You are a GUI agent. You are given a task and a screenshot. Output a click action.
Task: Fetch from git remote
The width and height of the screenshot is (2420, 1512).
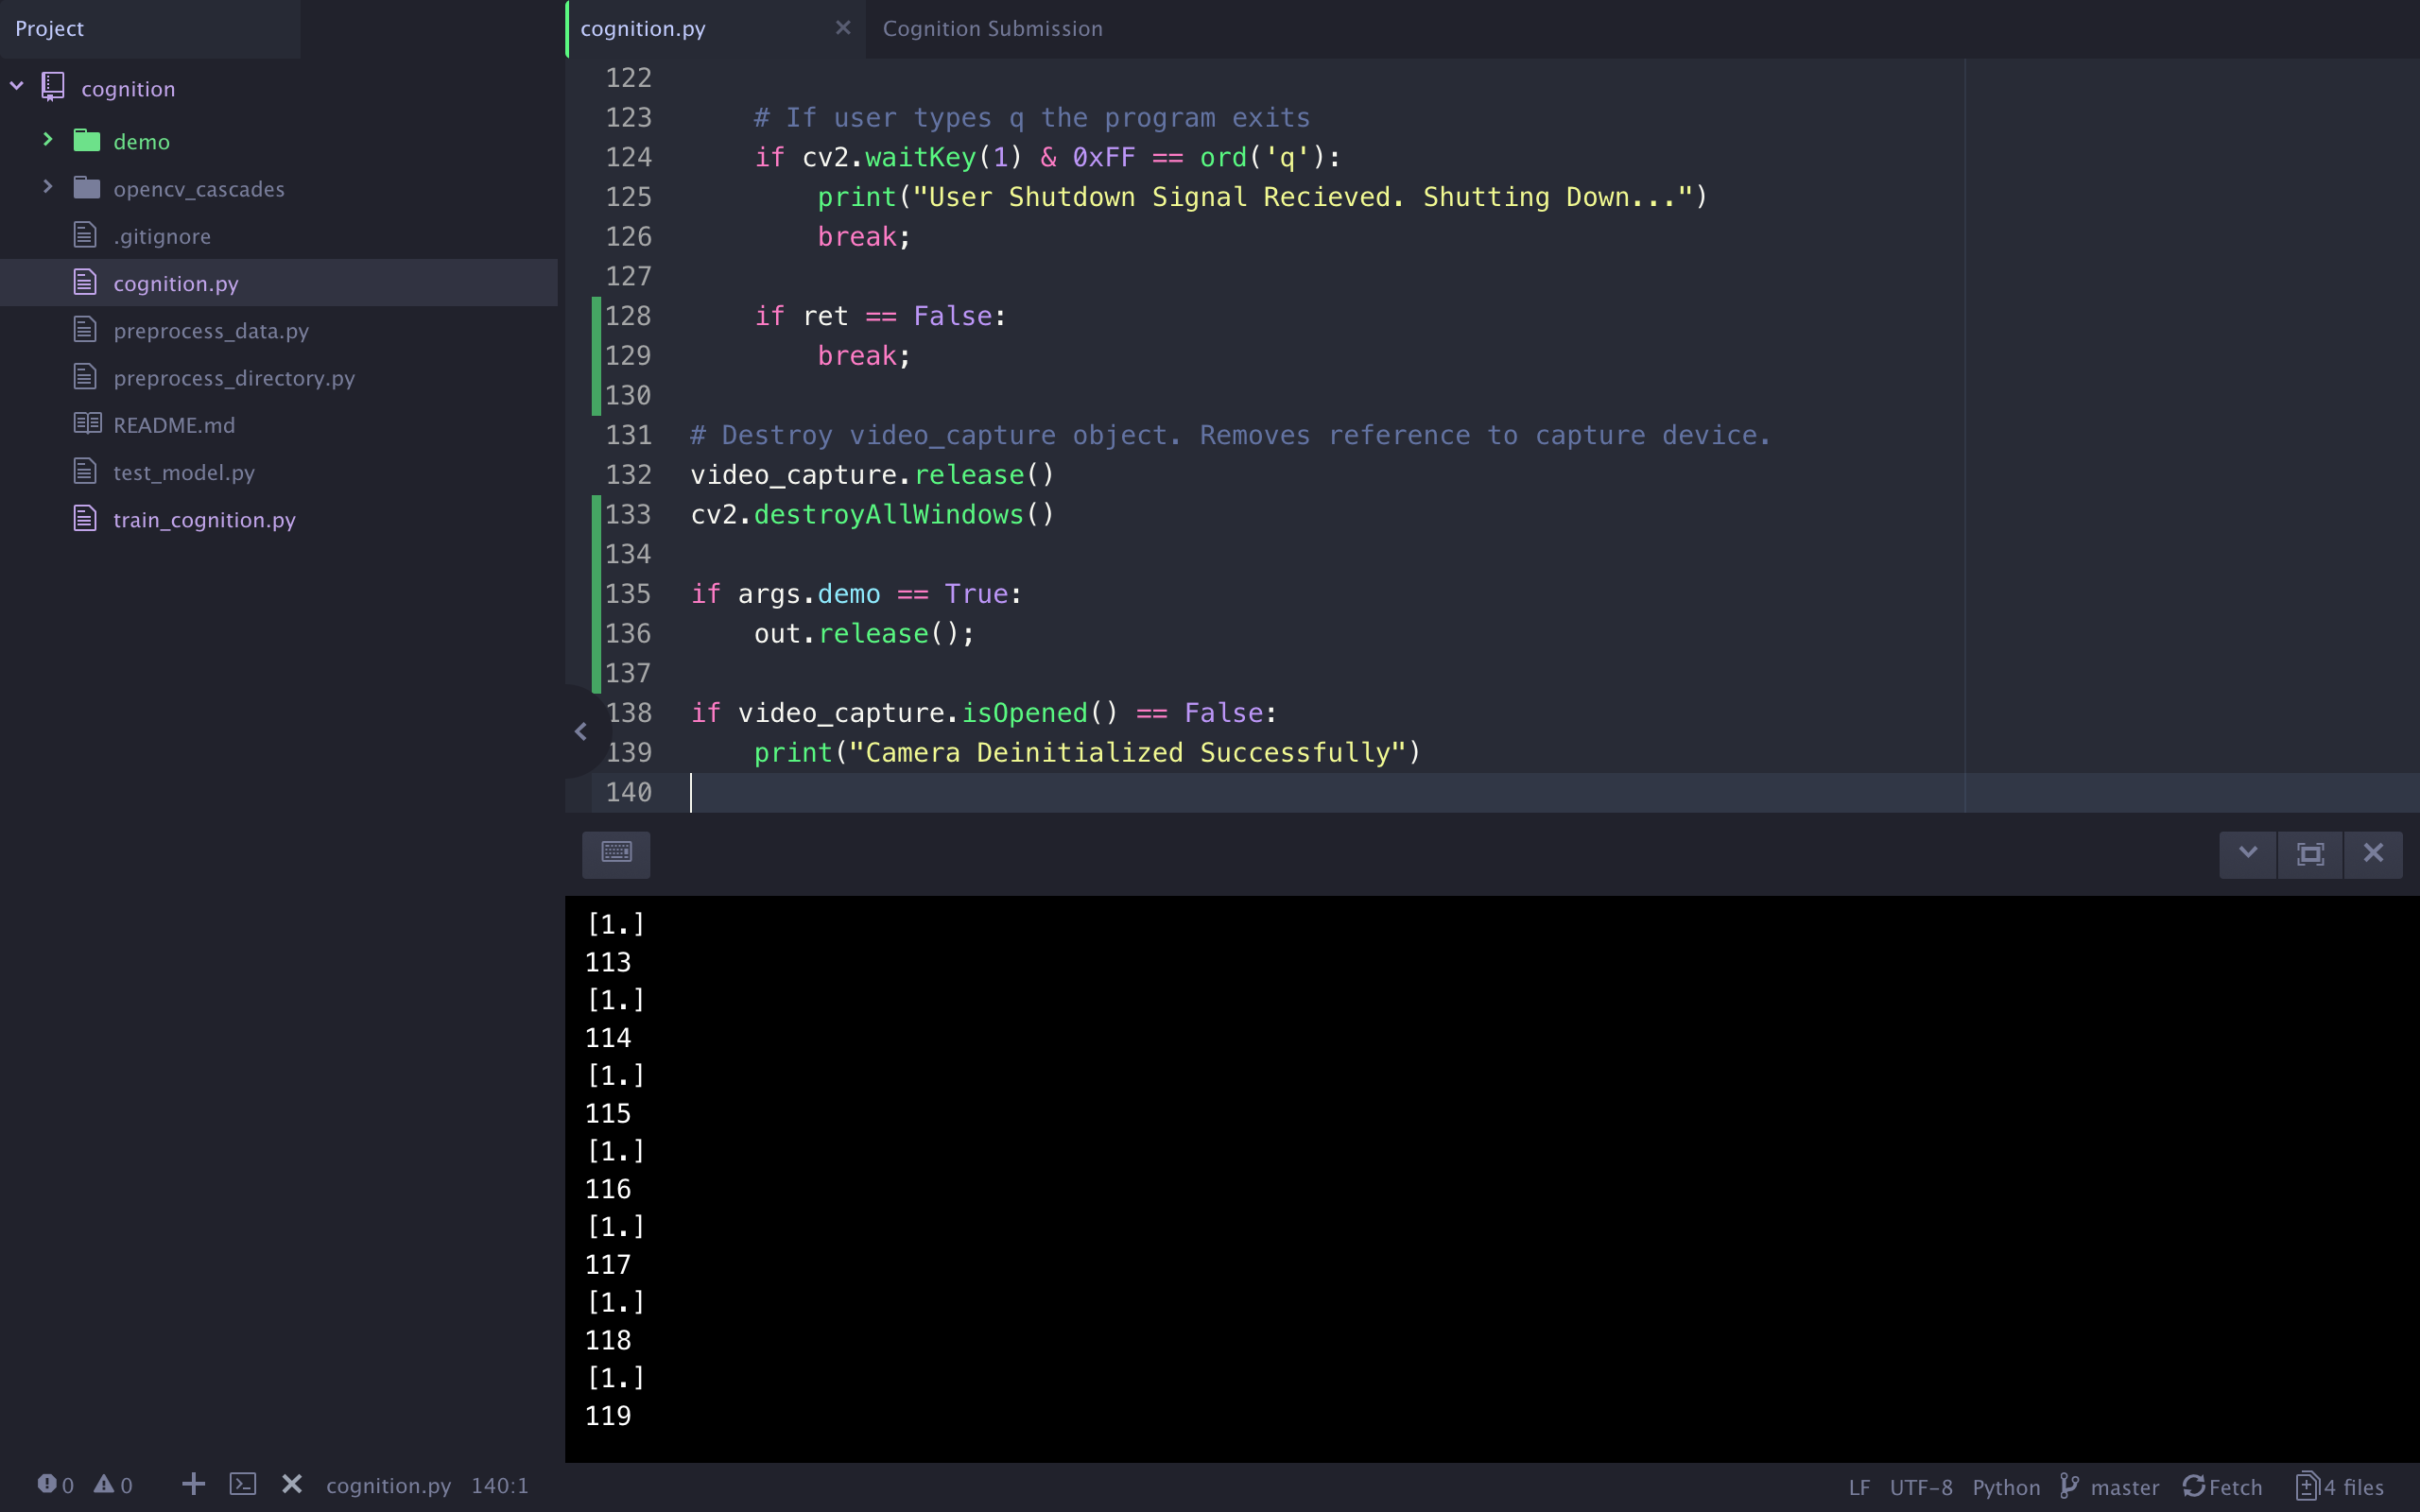pos(2222,1487)
